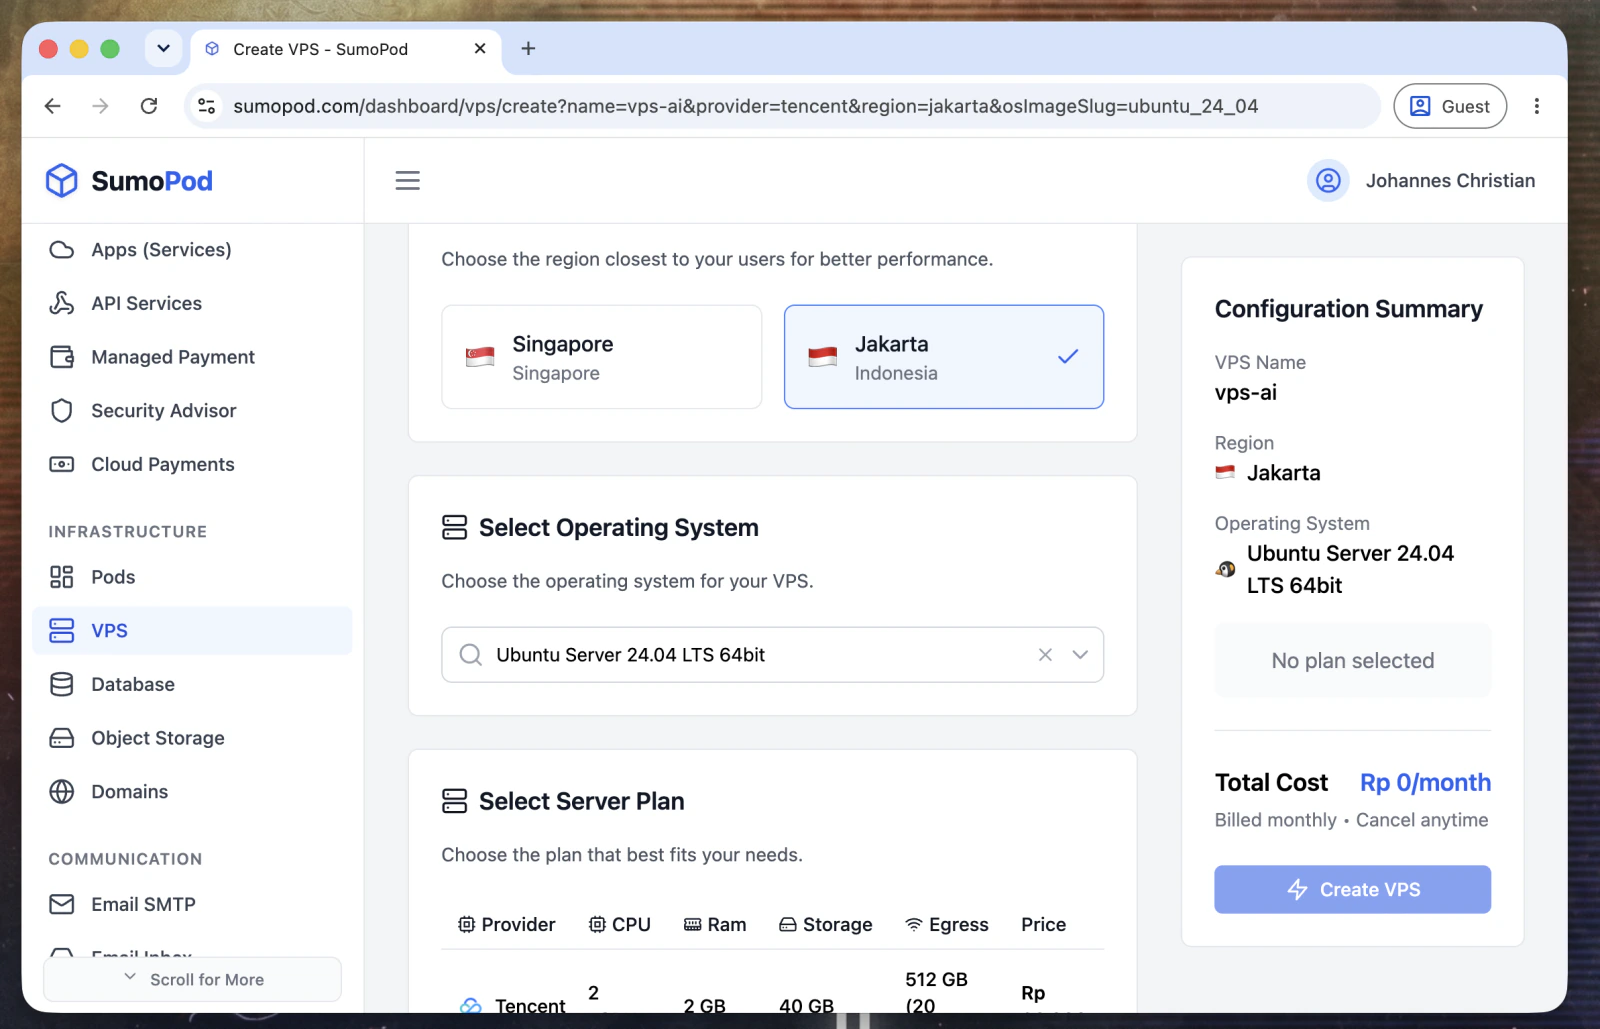Click Scroll for More in sidebar
This screenshot has height=1029, width=1600.
[x=192, y=980]
